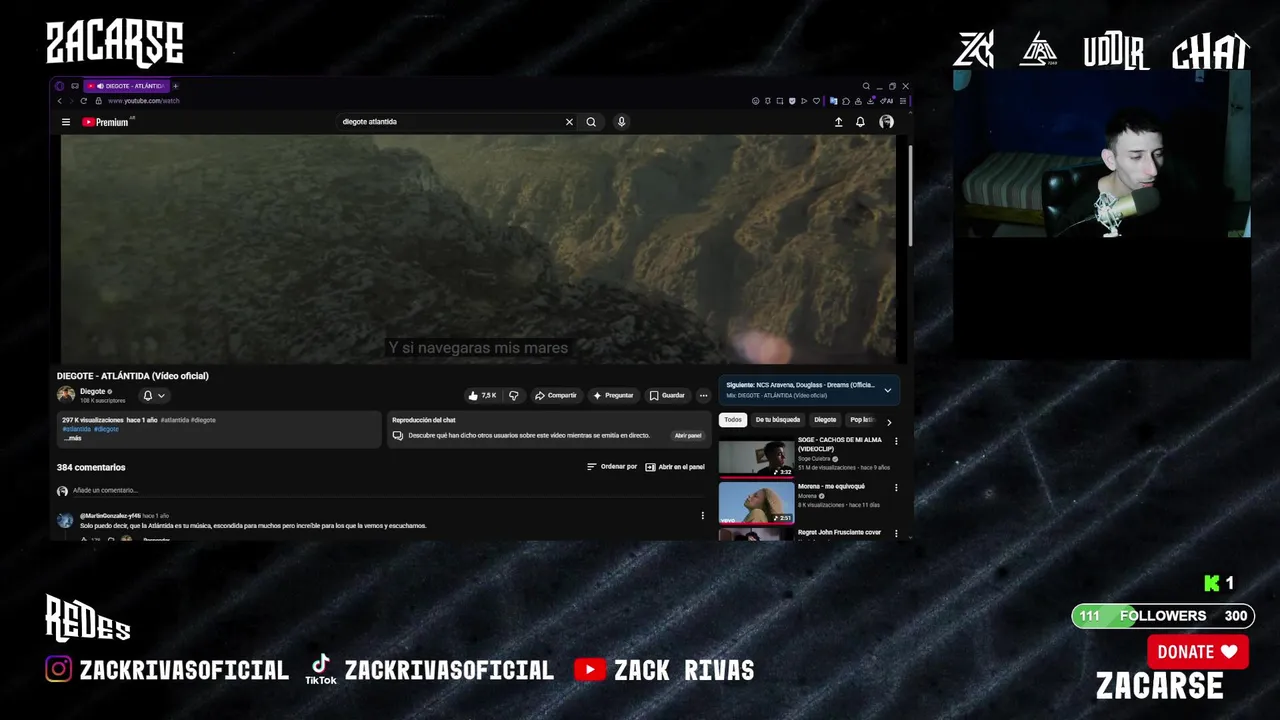Open the translate extension icon
Image resolution: width=1280 pixels, height=720 pixels.
coord(833,101)
